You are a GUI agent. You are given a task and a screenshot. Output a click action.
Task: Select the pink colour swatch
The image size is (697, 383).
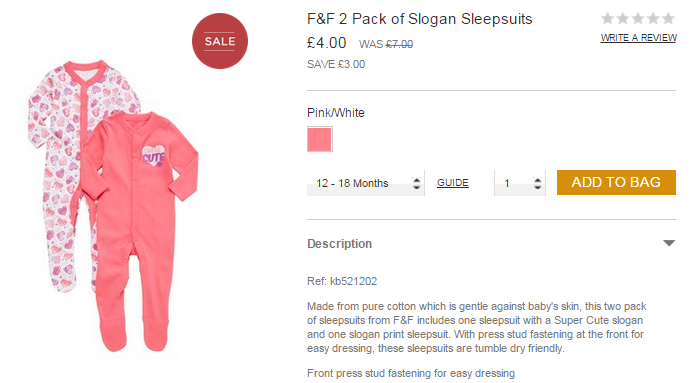point(320,139)
